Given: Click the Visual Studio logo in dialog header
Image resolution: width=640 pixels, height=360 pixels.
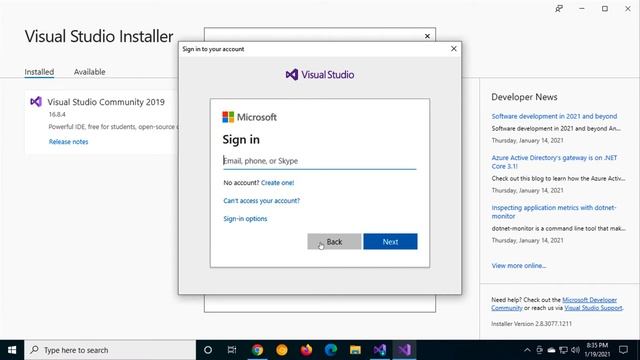Looking at the screenshot, I should tap(320, 75).
